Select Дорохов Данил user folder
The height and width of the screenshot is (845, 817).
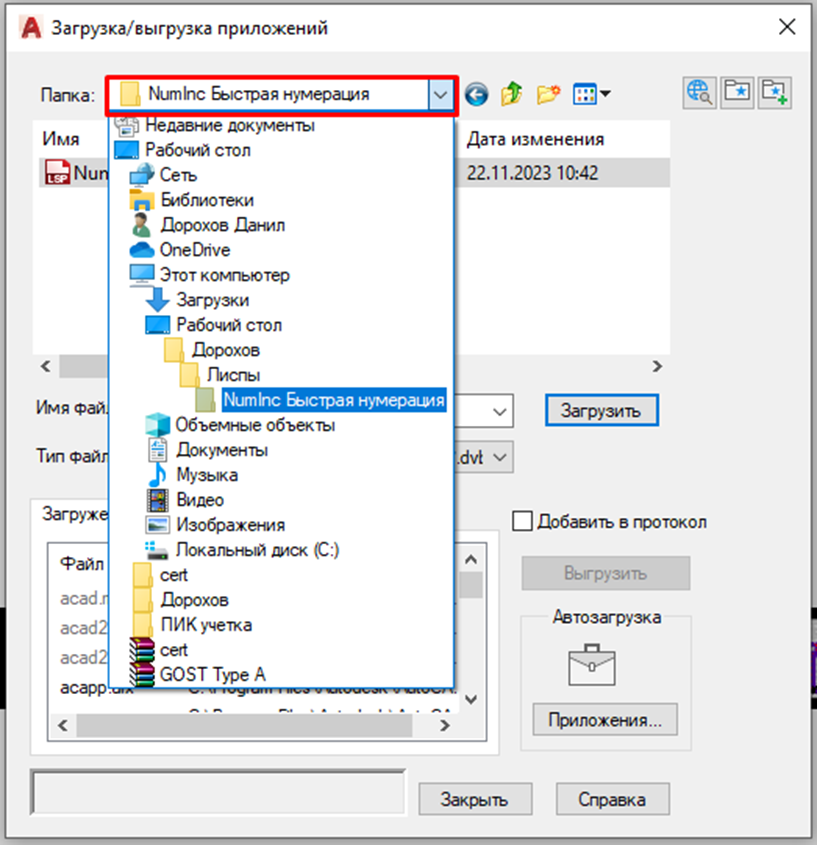222,225
